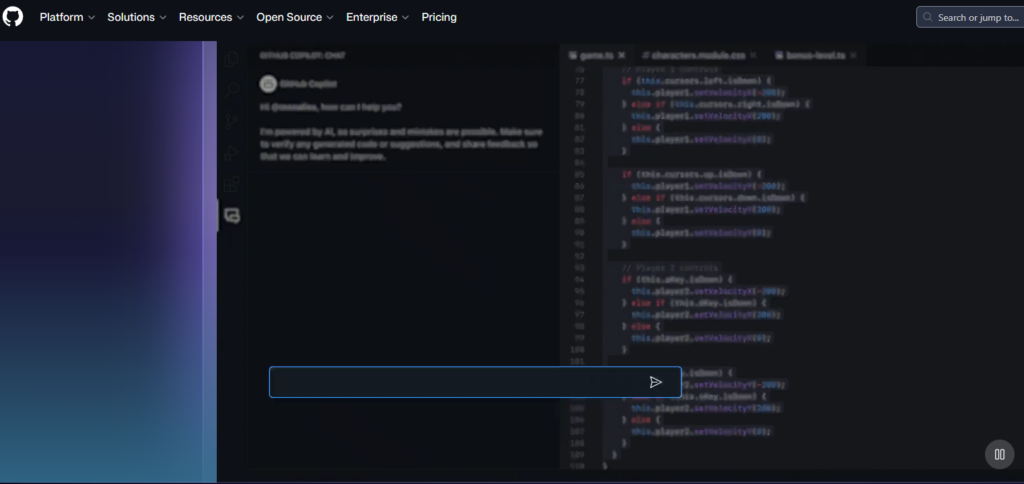Click the magnifier icon in search box
This screenshot has height=484, width=1024.
click(x=927, y=18)
